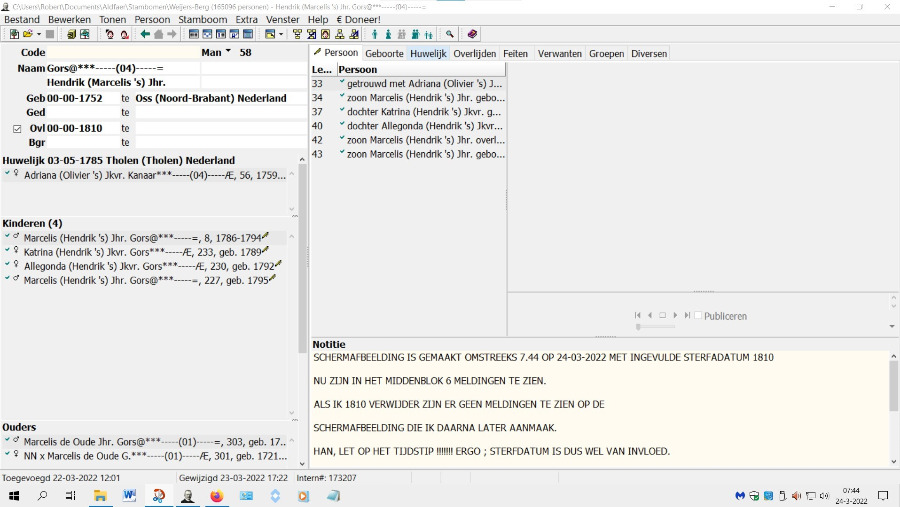This screenshot has height=507, width=900.
Task: Expand the open-folder dropdown arrow
Action: (38, 34)
